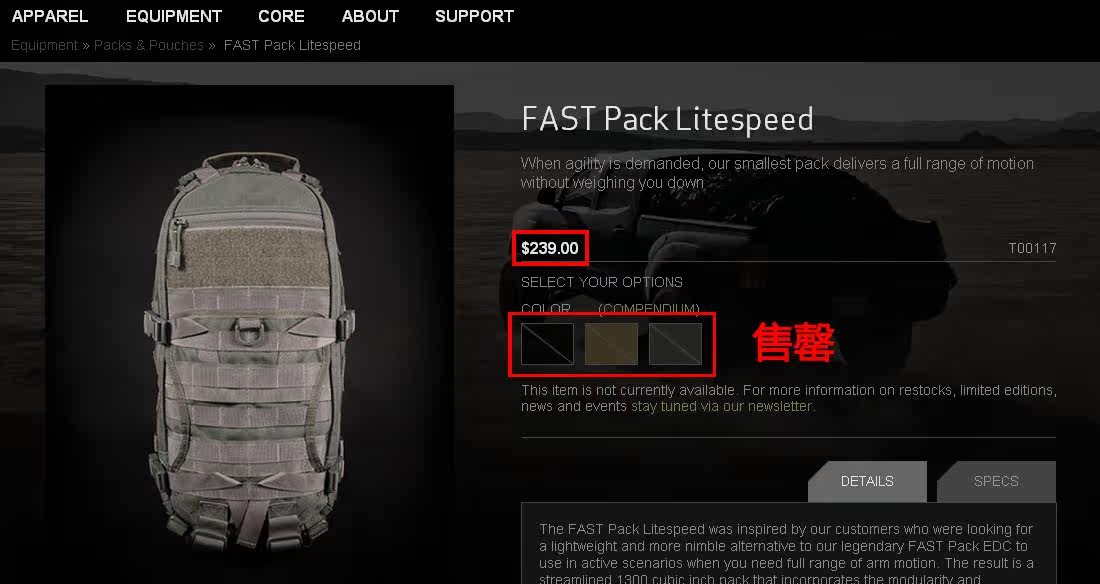Screen dimensions: 1100x584
Task: Open the EQUIPMENT navigation menu
Action: (x=174, y=16)
